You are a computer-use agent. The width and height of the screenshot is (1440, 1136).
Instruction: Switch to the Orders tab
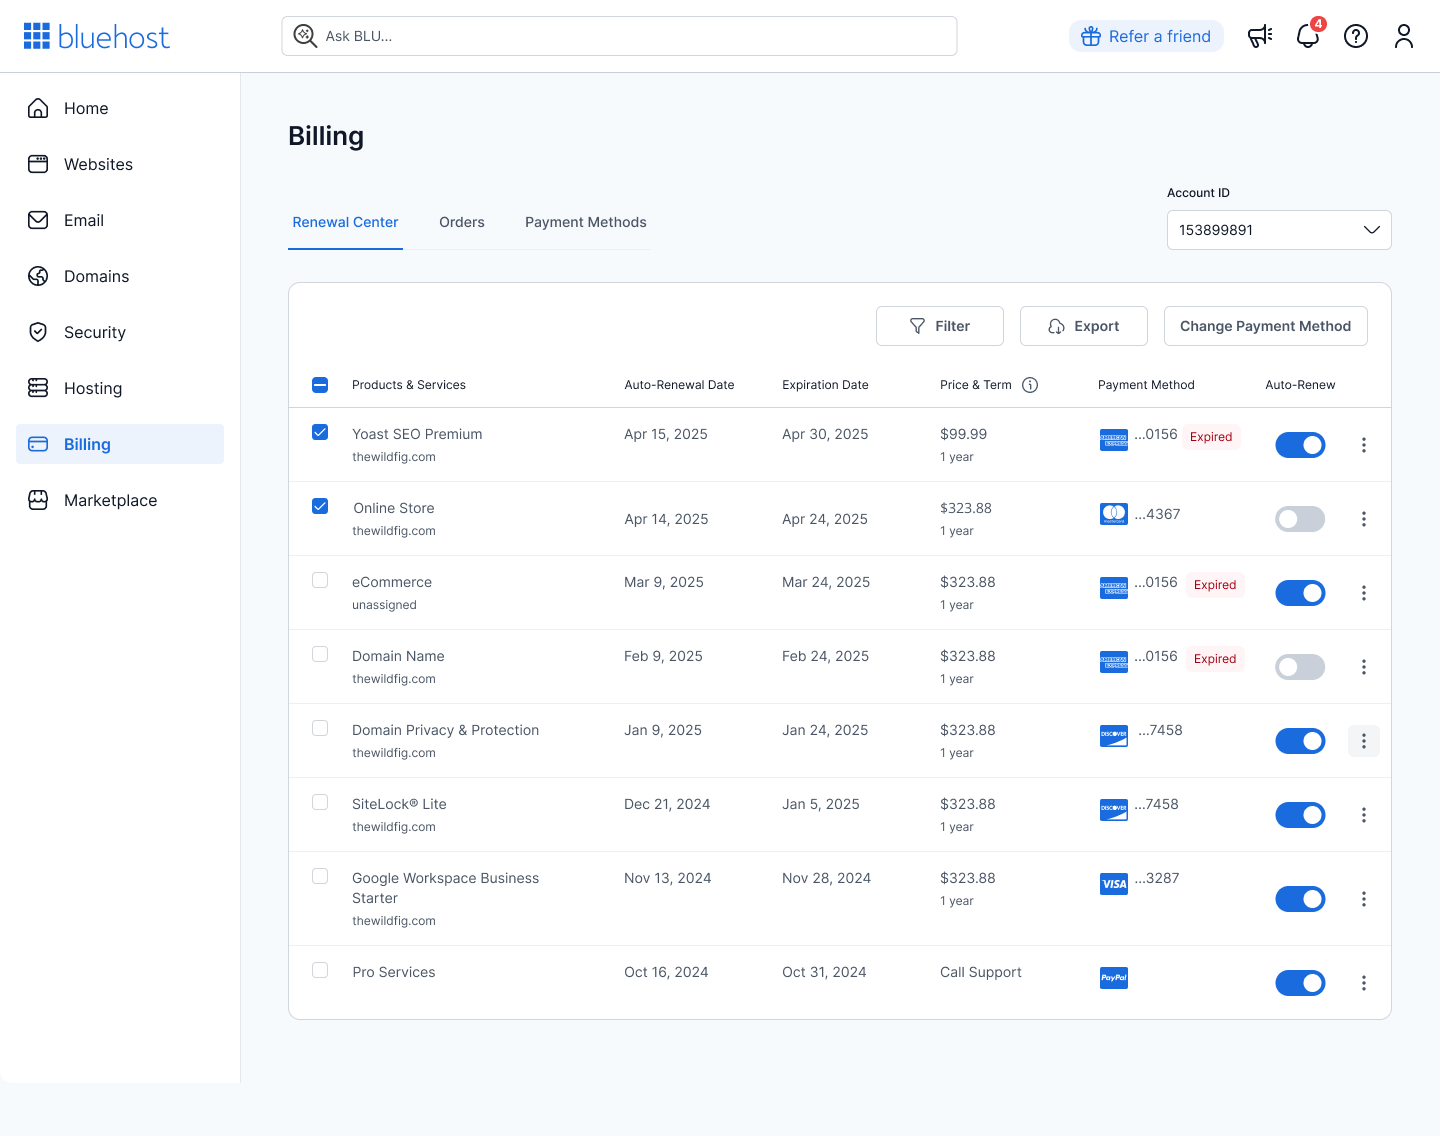pos(461,222)
